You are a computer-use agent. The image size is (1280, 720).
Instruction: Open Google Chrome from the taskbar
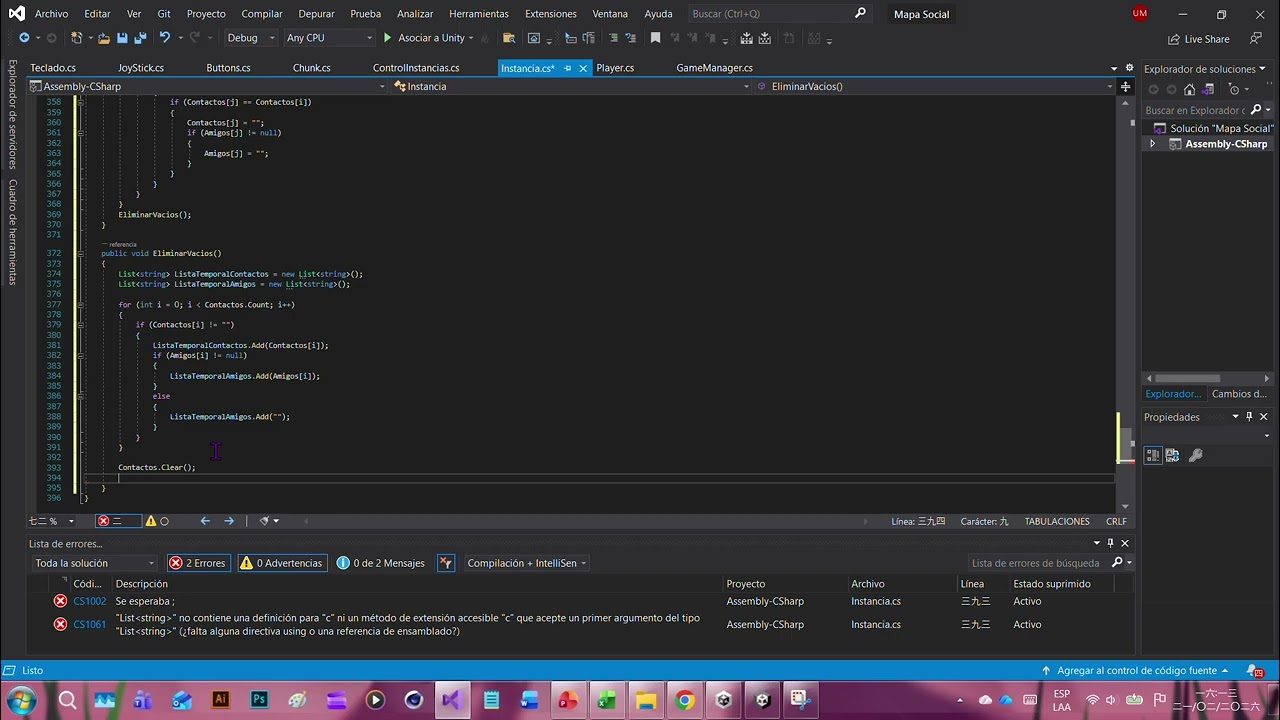[x=685, y=700]
